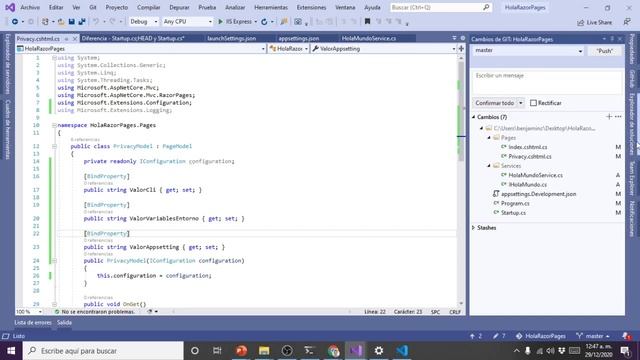Click the browser refresh icon in the toolbar

pos(264,22)
